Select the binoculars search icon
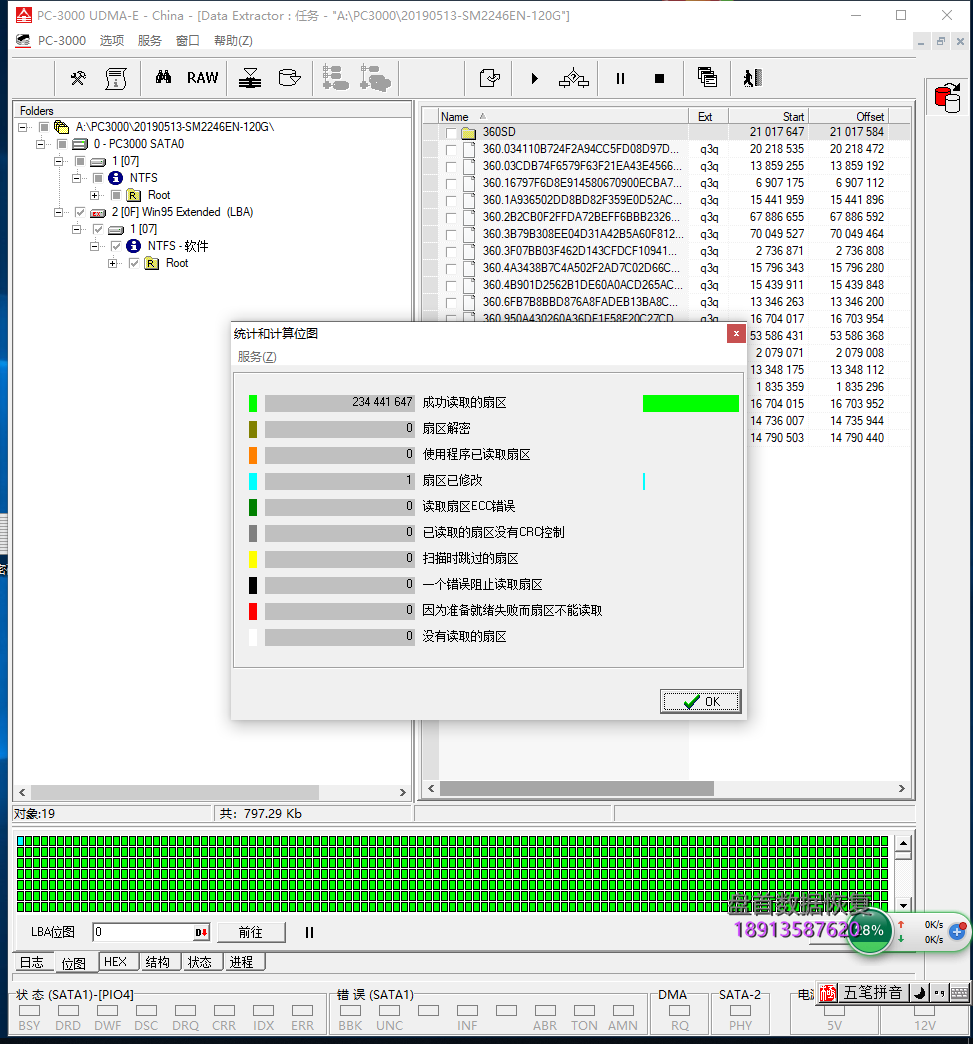The height and width of the screenshot is (1044, 973). click(164, 77)
